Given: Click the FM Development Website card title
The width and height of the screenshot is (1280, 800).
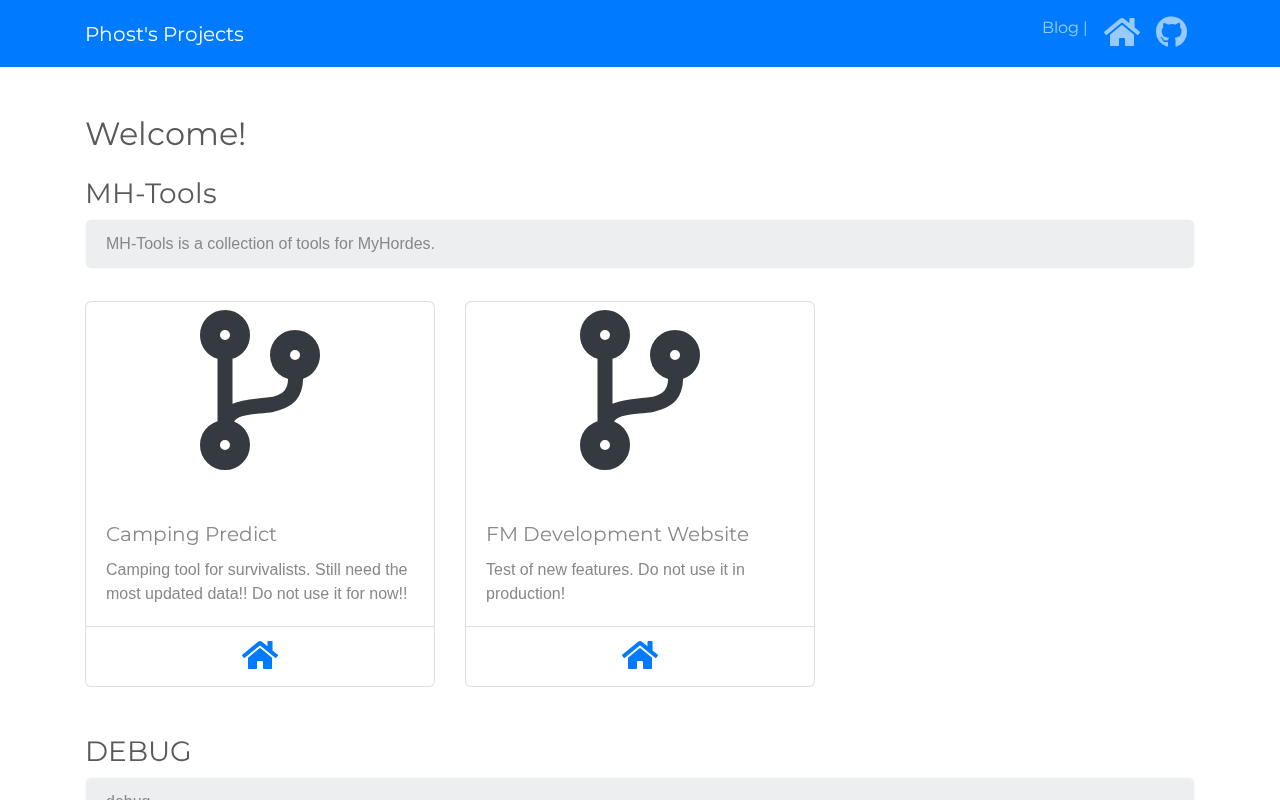Looking at the screenshot, I should coord(617,534).
